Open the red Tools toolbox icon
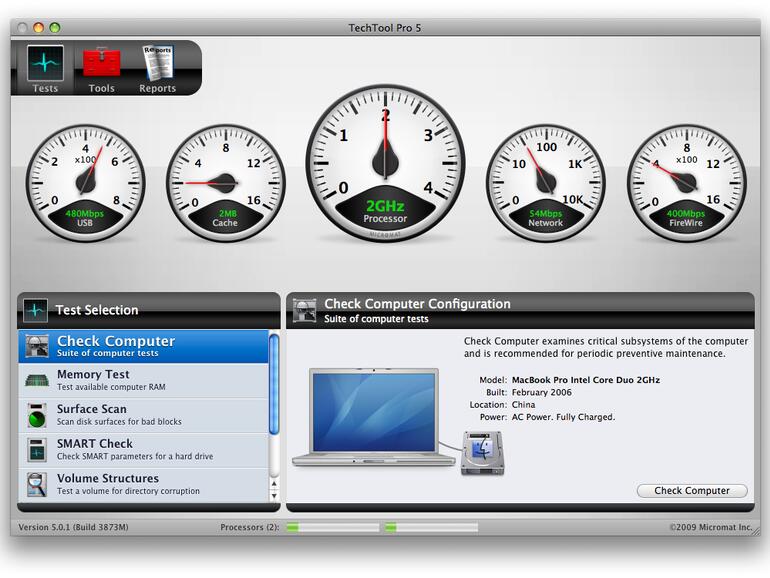Viewport: 770px width, 578px height. point(101,62)
